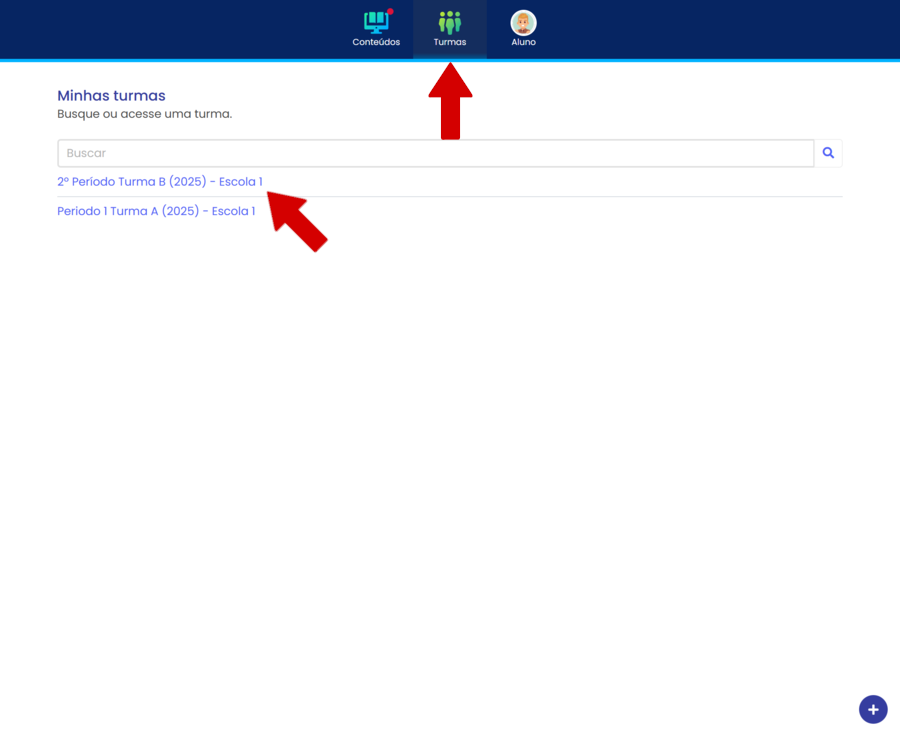The width and height of the screenshot is (900, 736).
Task: Click the Minhas turmas heading
Action: [111, 96]
